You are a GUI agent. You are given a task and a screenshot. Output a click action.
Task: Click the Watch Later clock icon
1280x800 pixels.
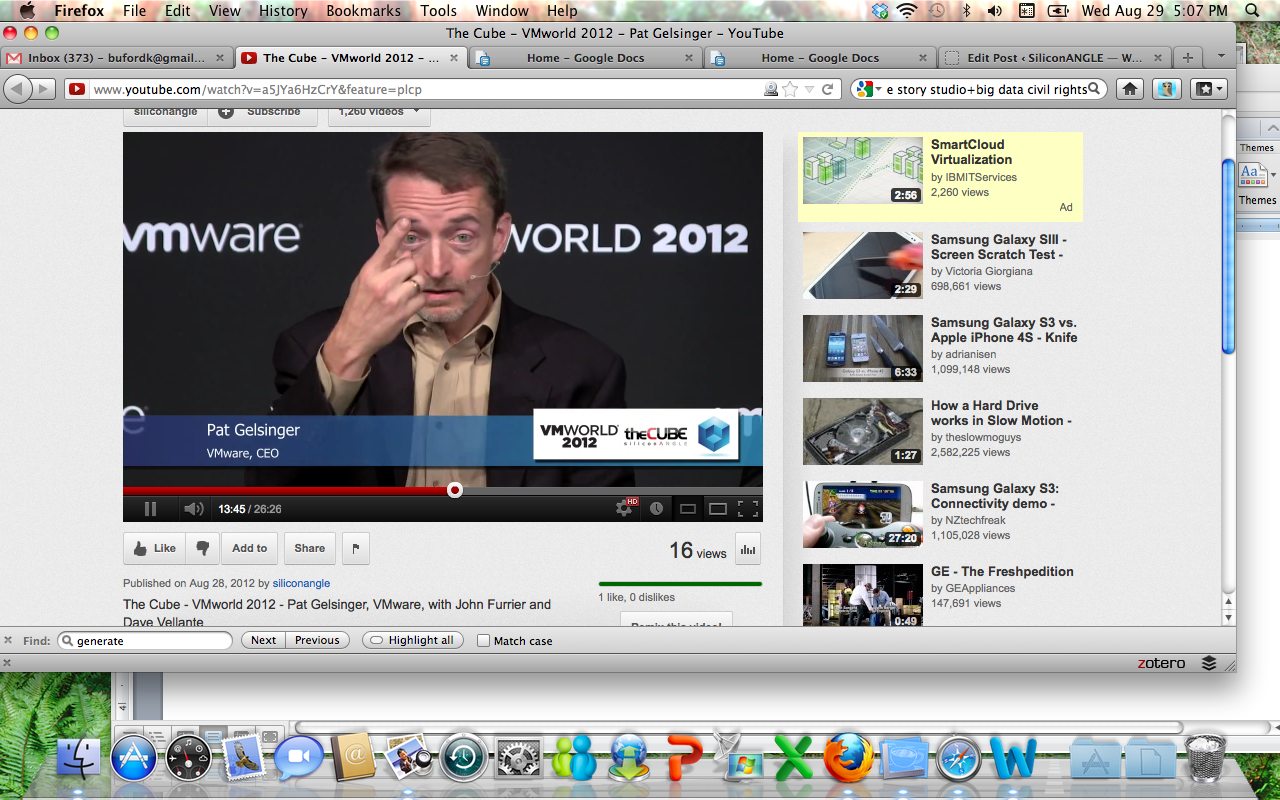click(656, 508)
